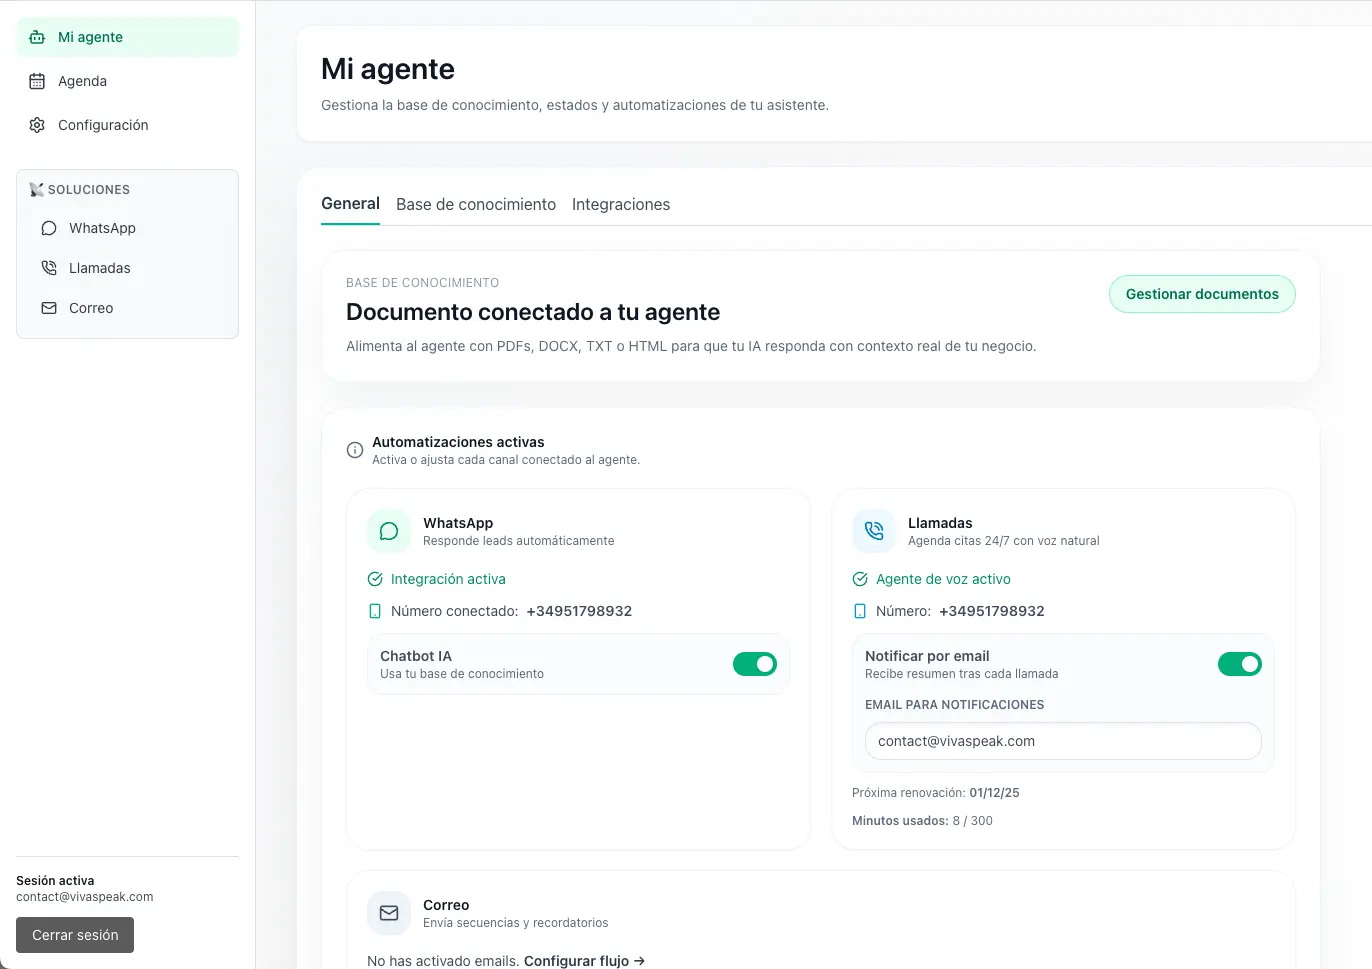Screen dimensions: 1372x969
Task: Click the Correo card envelope icon
Action: (389, 913)
